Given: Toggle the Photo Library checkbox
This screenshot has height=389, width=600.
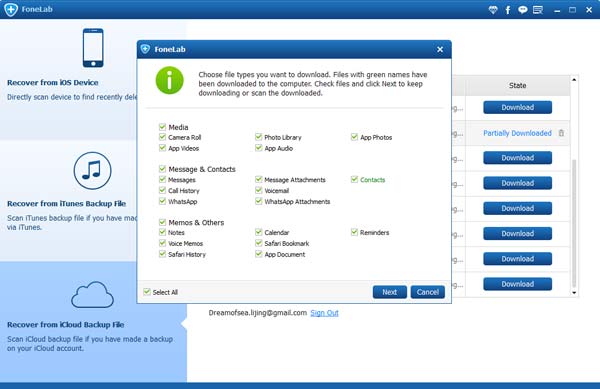Looking at the screenshot, I should click(258, 137).
